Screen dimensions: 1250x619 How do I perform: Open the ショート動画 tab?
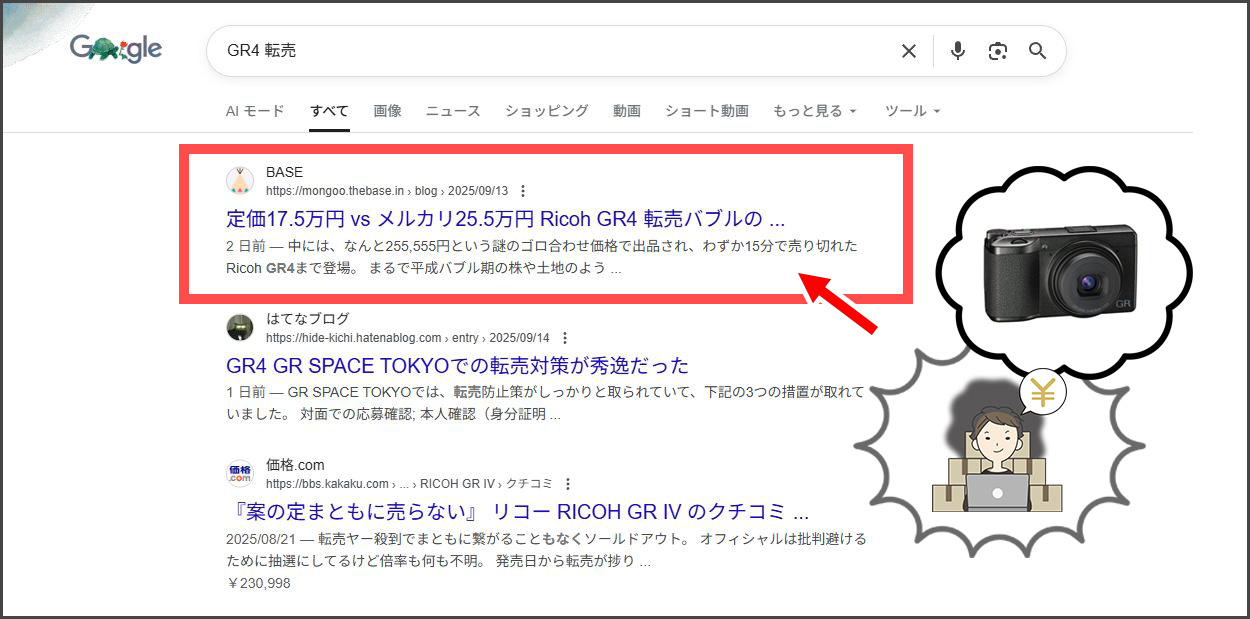707,111
